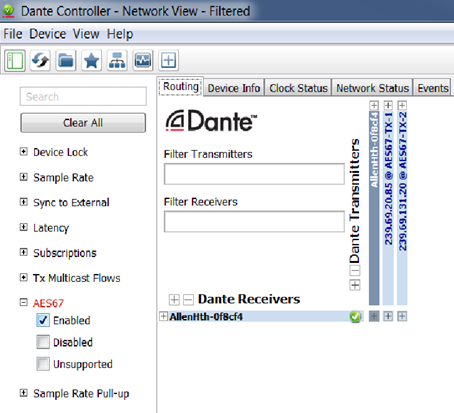Viewport: 454px width, 413px height.
Task: Expand the AllenHth-0f8cf4 receiver row
Action: point(163,316)
